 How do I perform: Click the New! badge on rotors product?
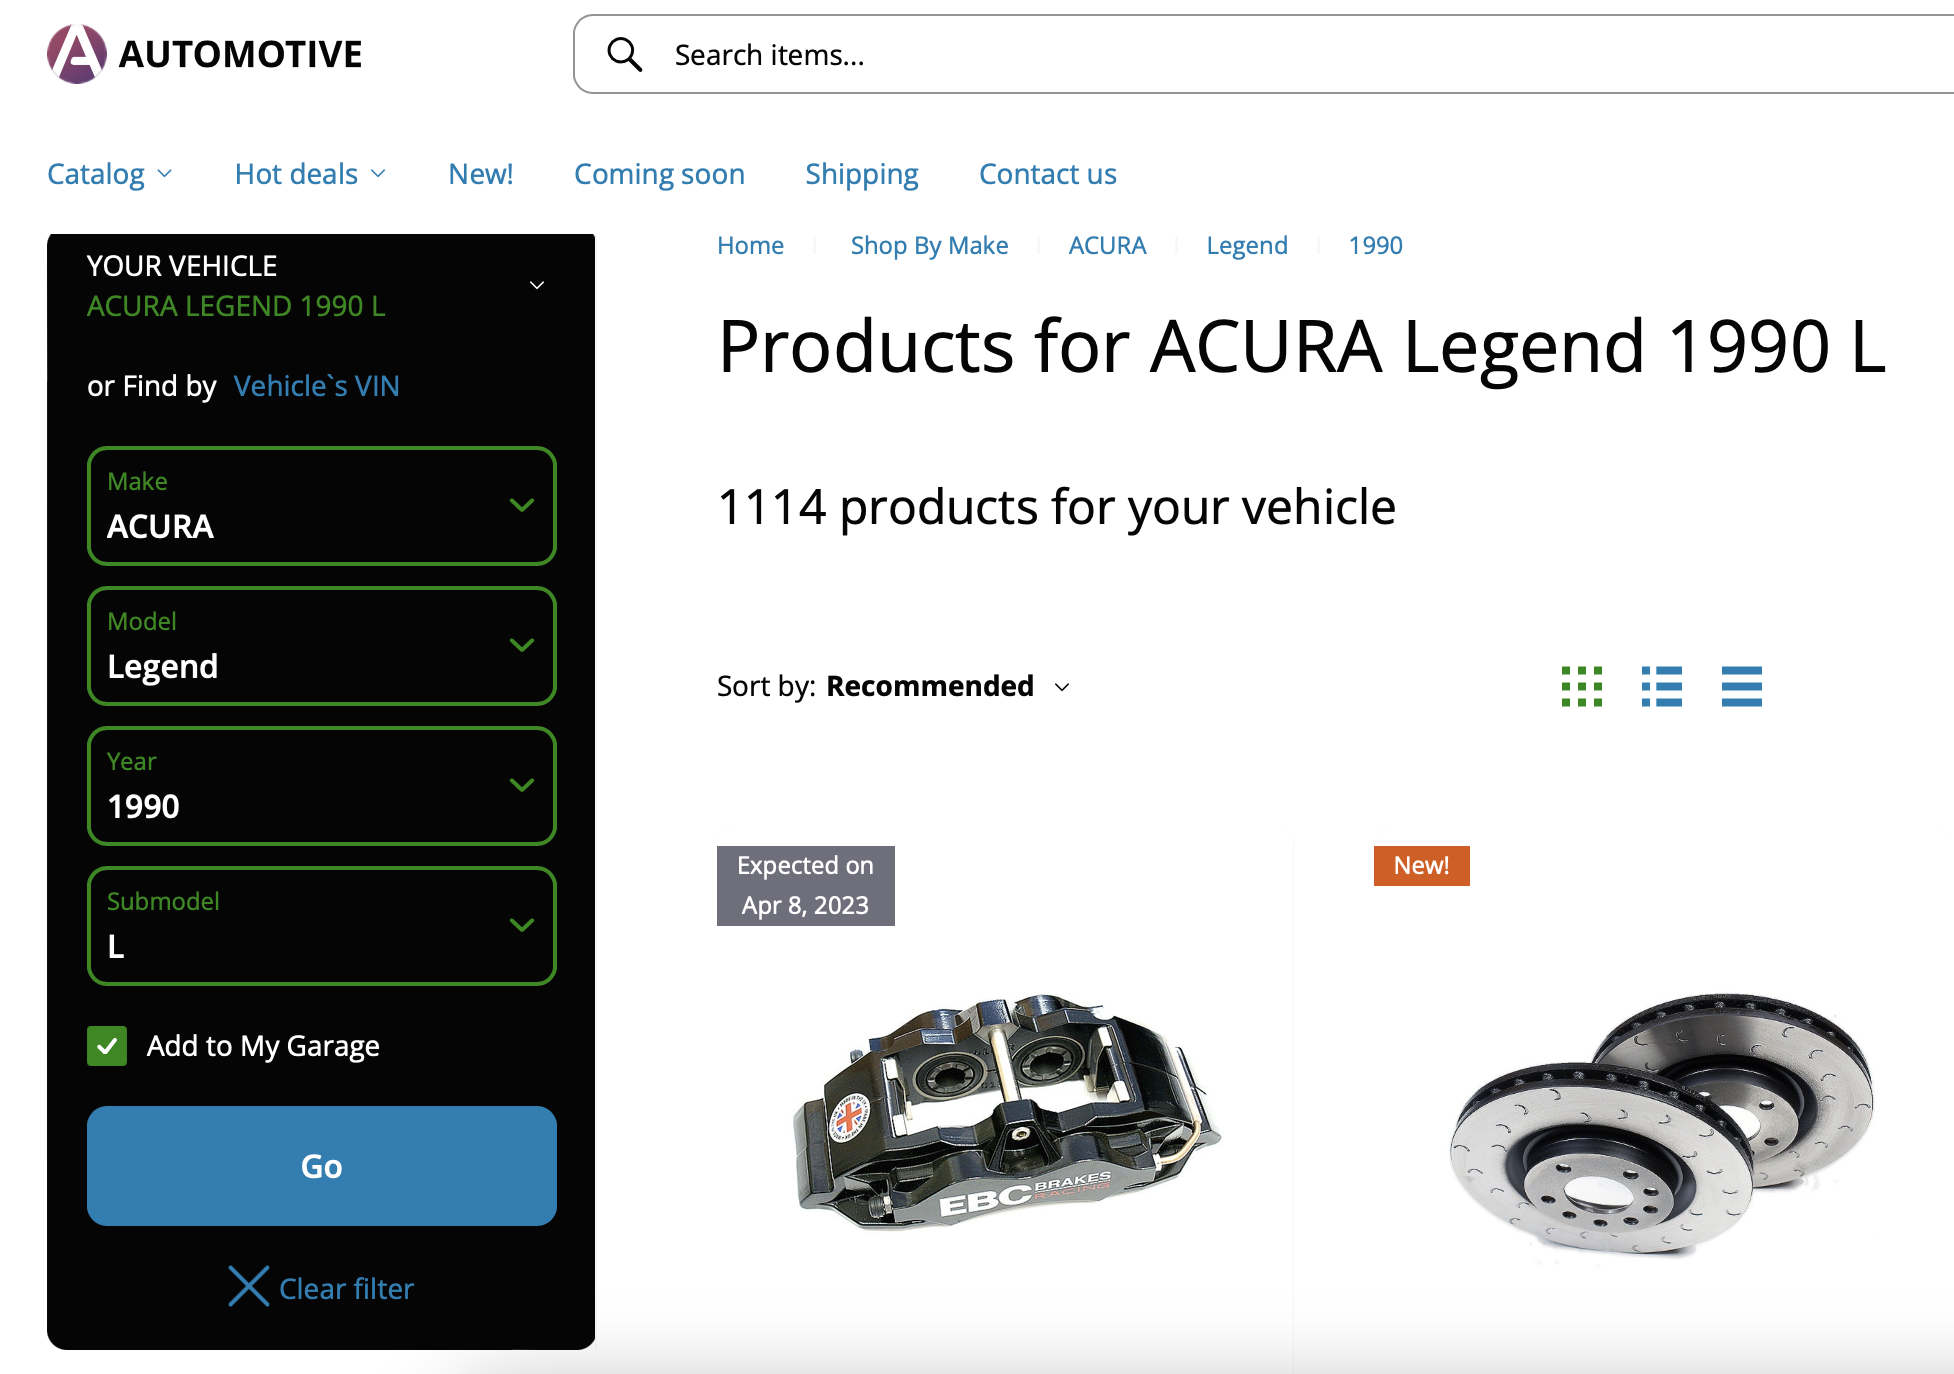(1421, 866)
